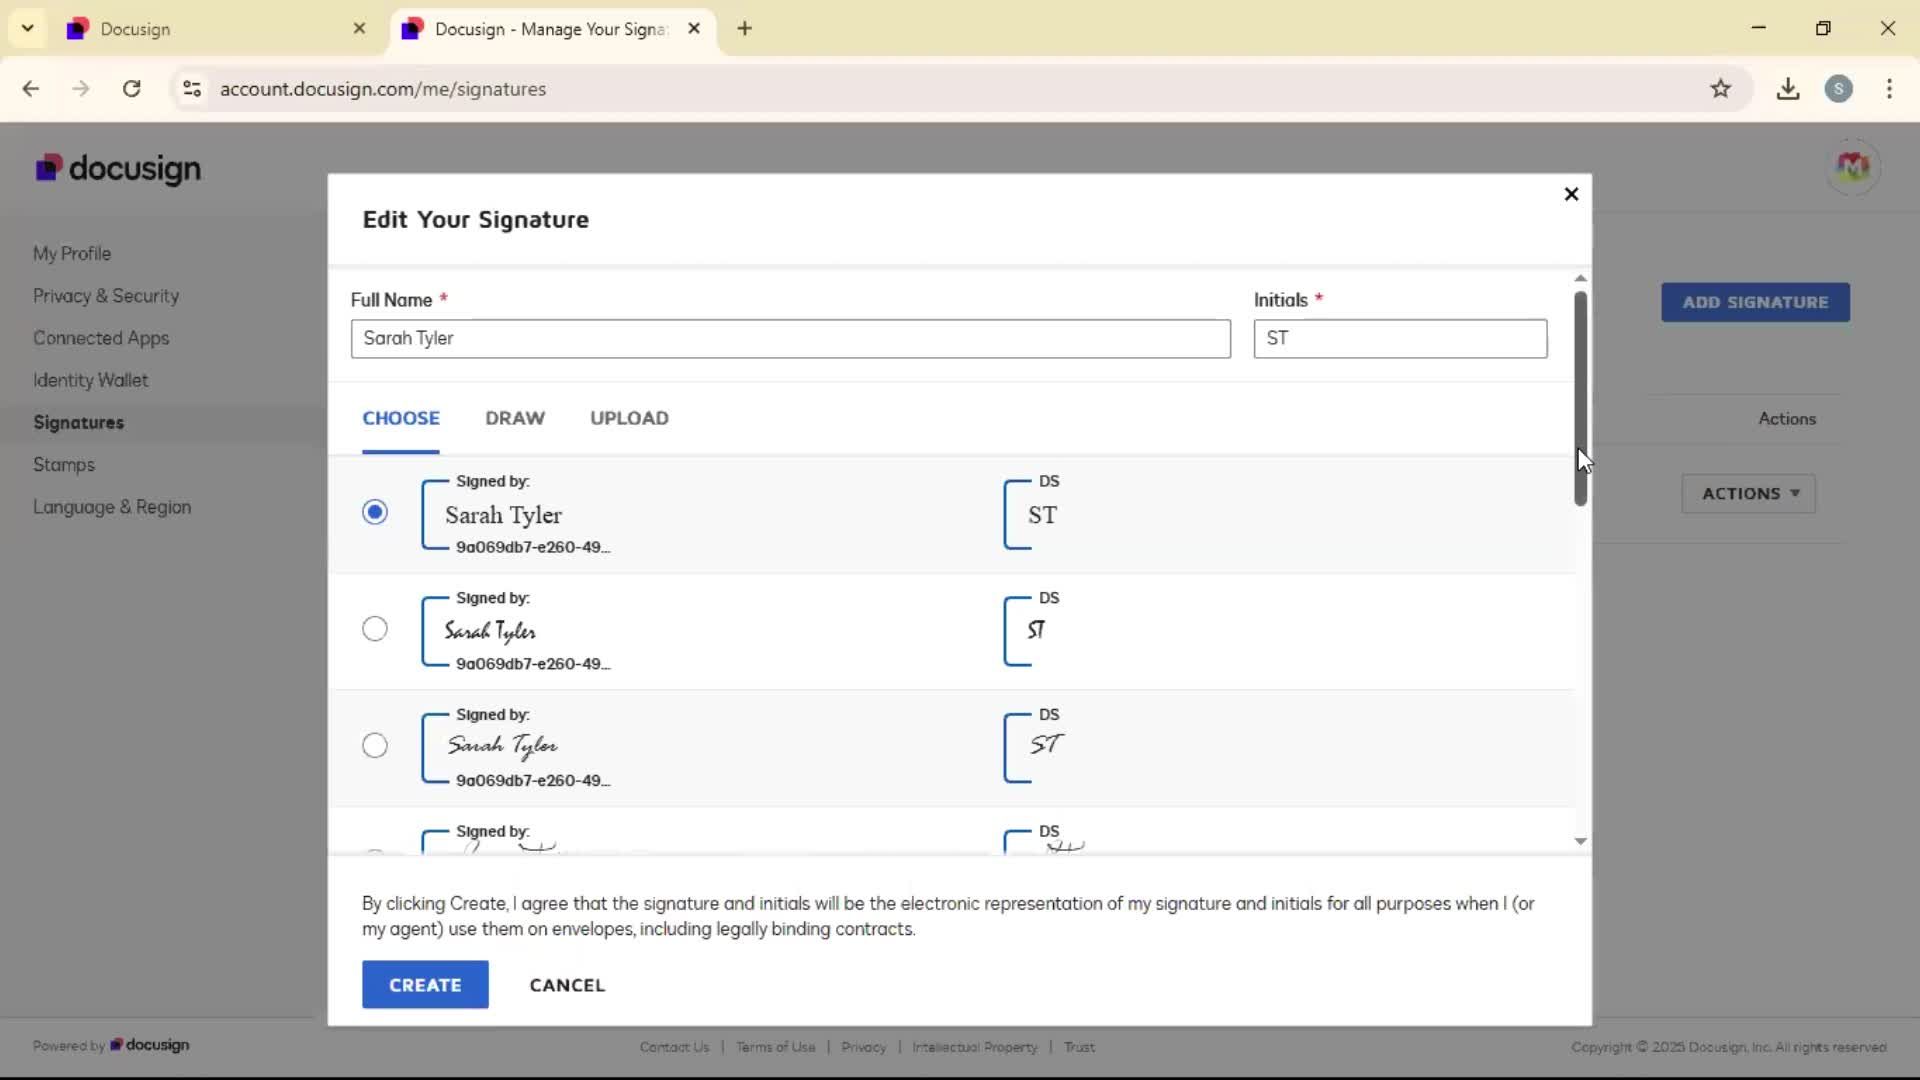1920x1080 pixels.
Task: Select the second cursive signature style radio
Action: pyautogui.click(x=375, y=629)
